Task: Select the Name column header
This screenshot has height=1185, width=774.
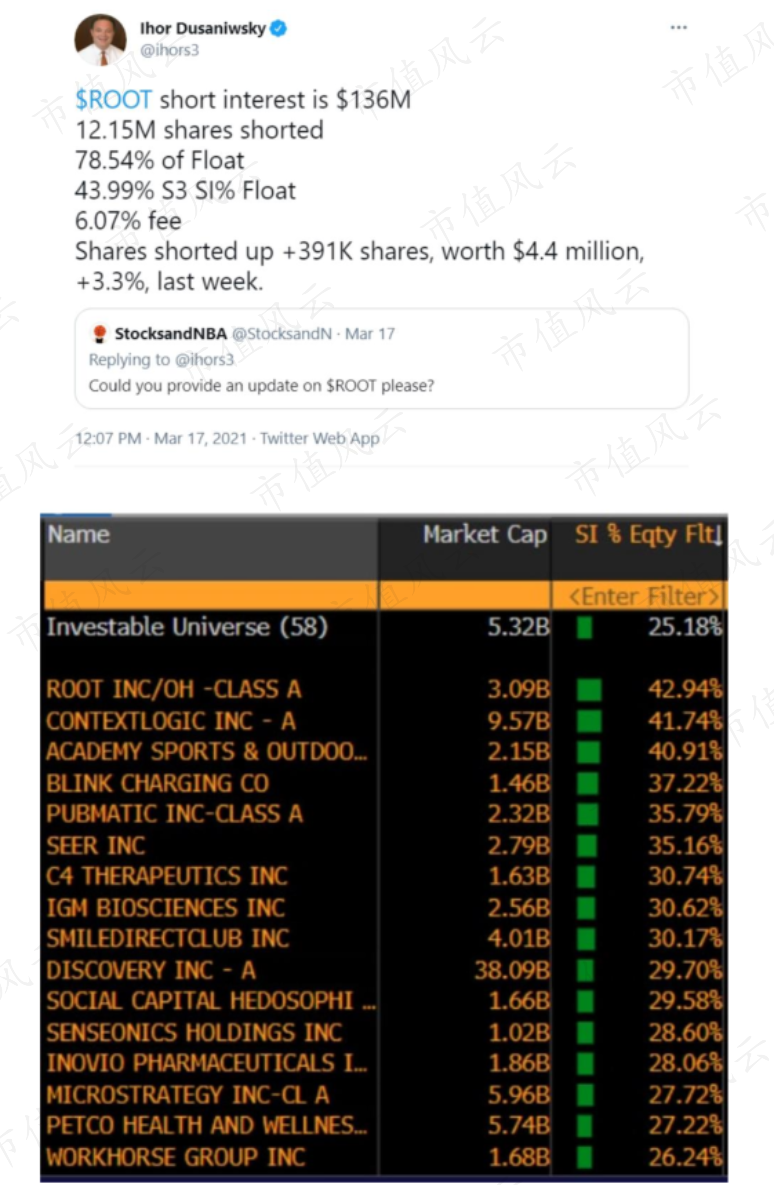Action: click(79, 535)
